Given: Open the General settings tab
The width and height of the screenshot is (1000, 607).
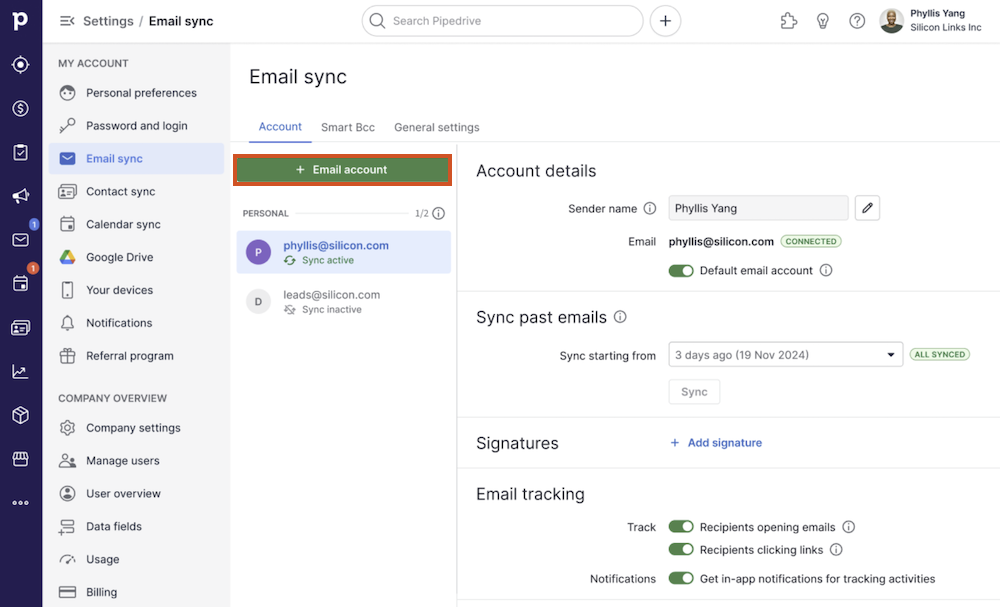Looking at the screenshot, I should click(436, 127).
